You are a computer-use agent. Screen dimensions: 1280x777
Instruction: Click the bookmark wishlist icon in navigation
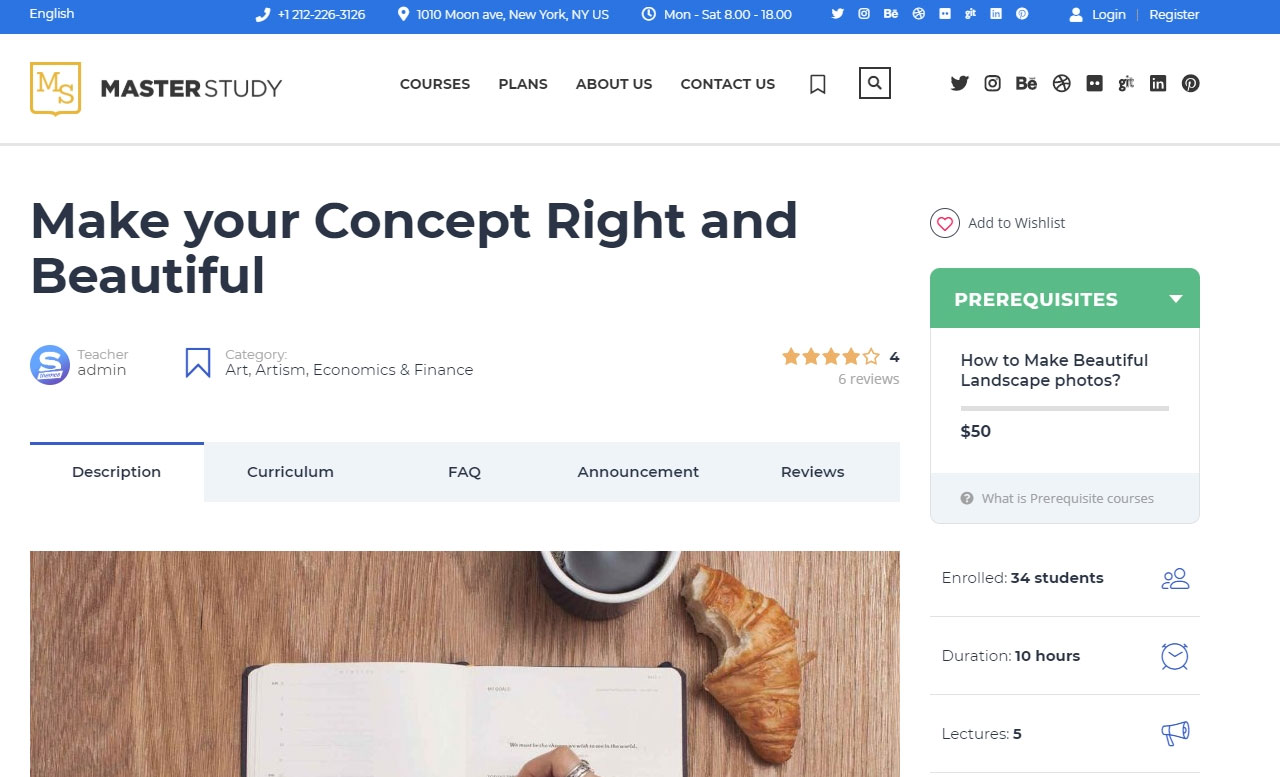(x=817, y=84)
